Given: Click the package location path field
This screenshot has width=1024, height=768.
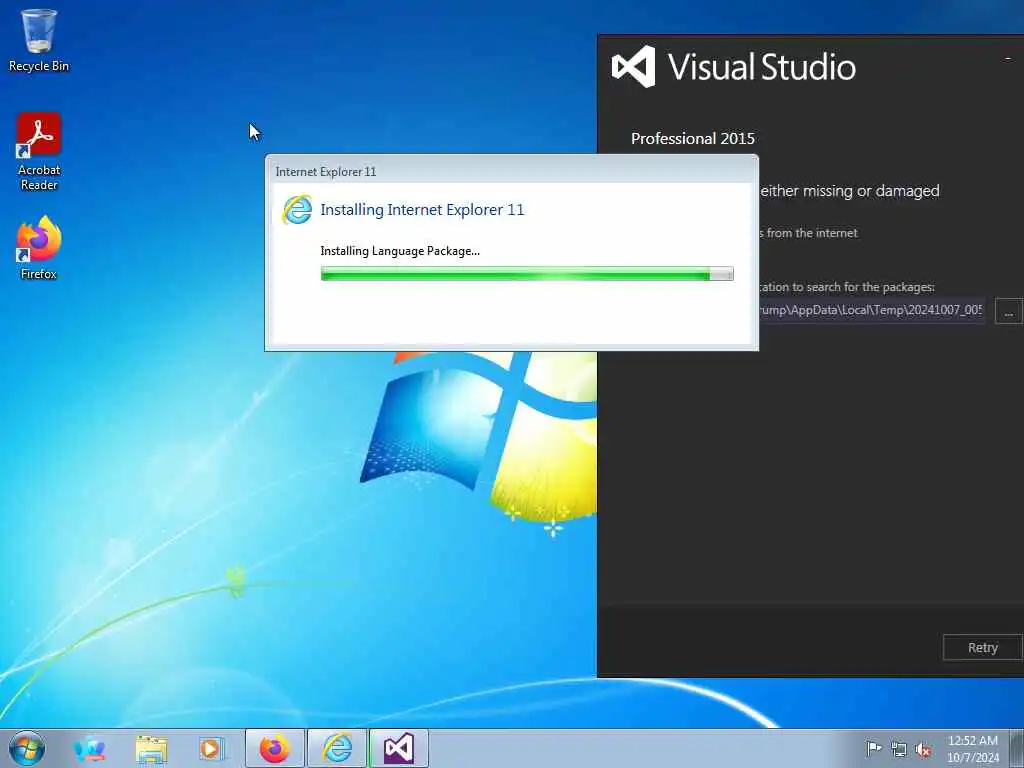Looking at the screenshot, I should pyautogui.click(x=872, y=310).
